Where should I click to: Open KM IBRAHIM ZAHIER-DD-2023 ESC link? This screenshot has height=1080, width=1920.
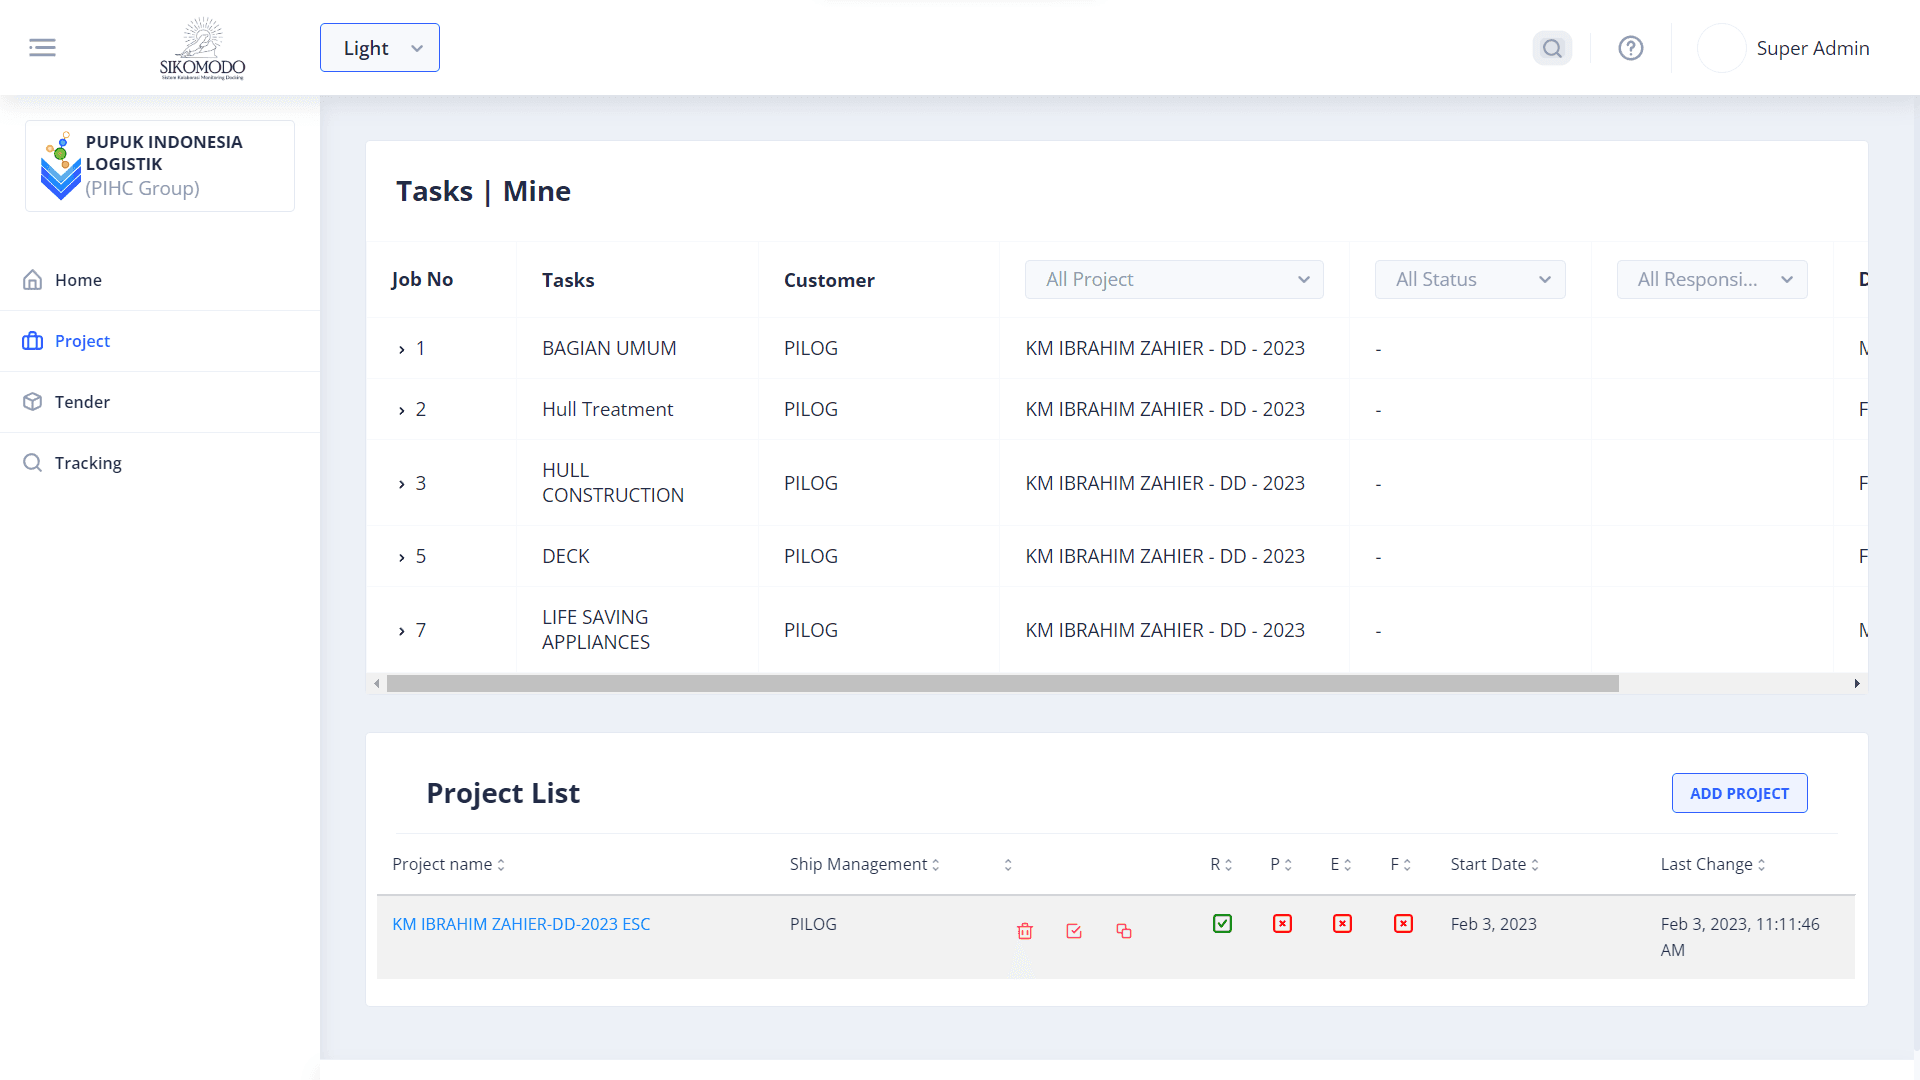[x=521, y=924]
